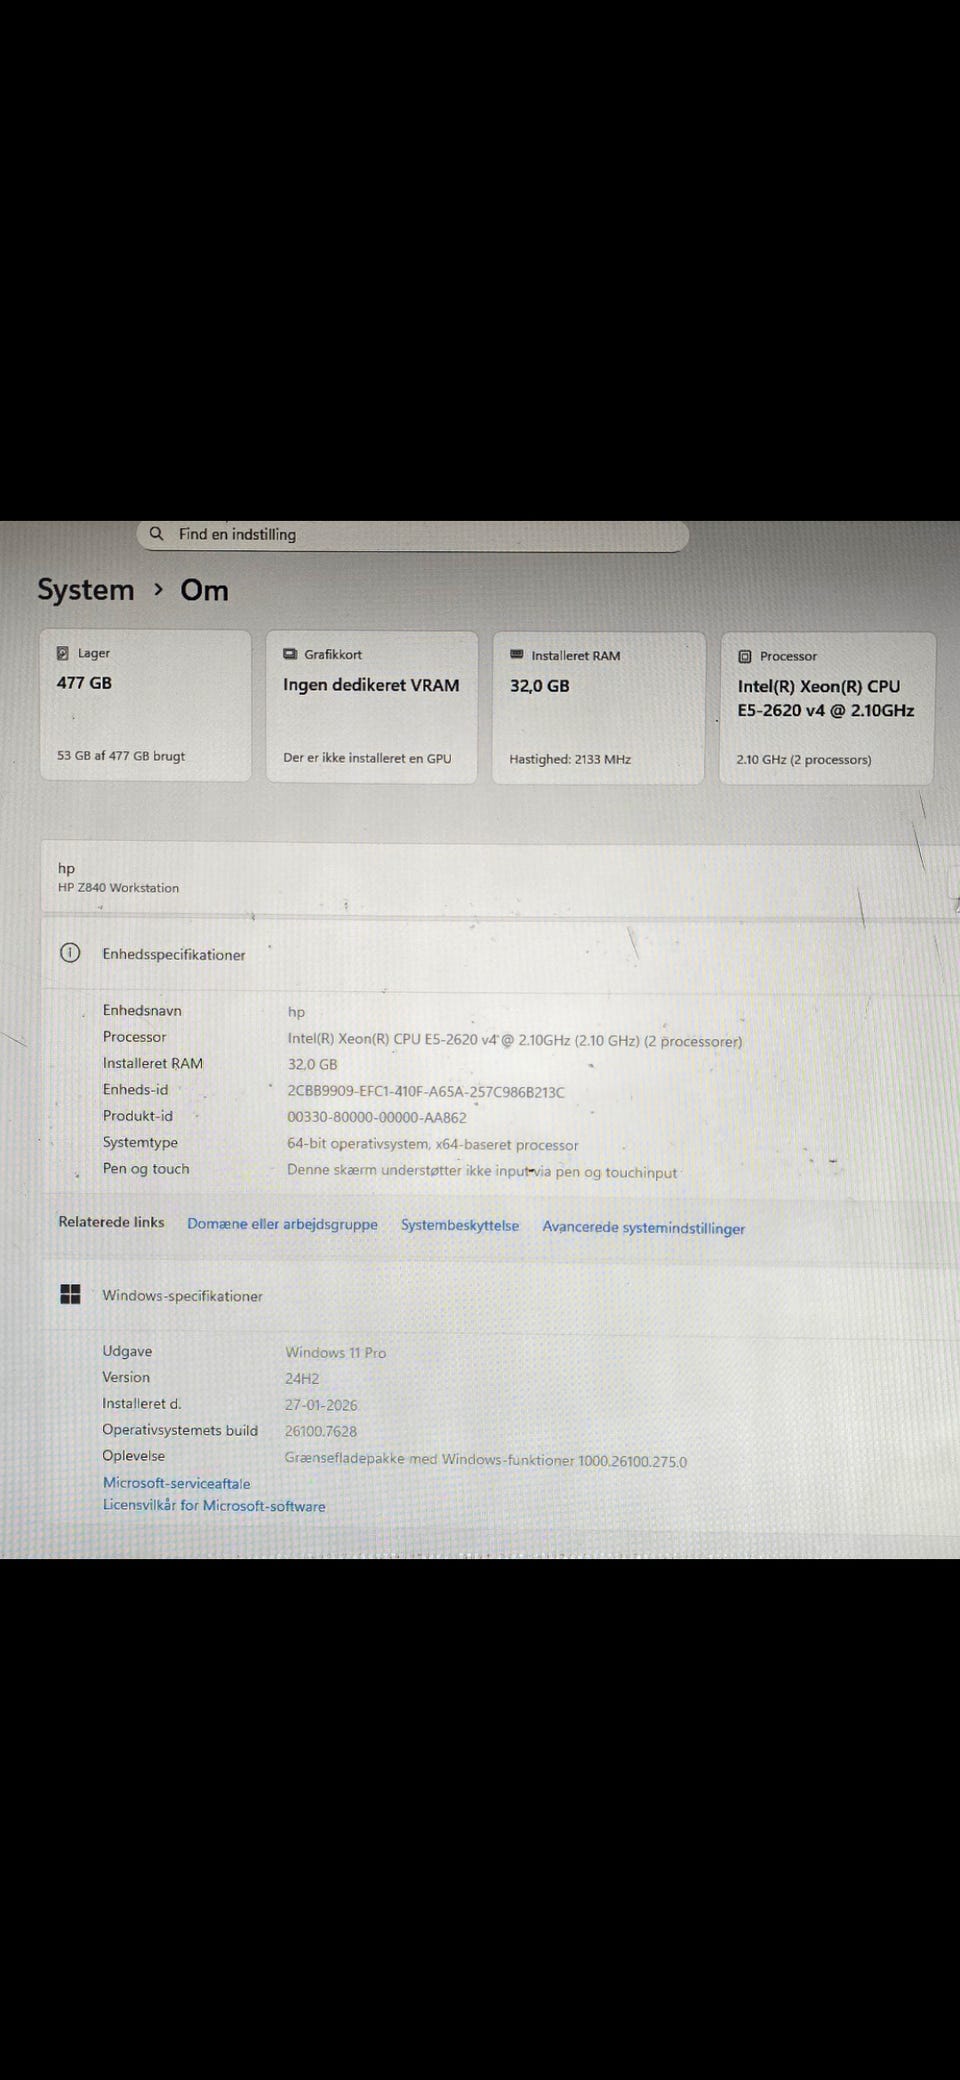Click 'Der er ikke installeret en GPU'
This screenshot has width=960, height=2080.
367,758
